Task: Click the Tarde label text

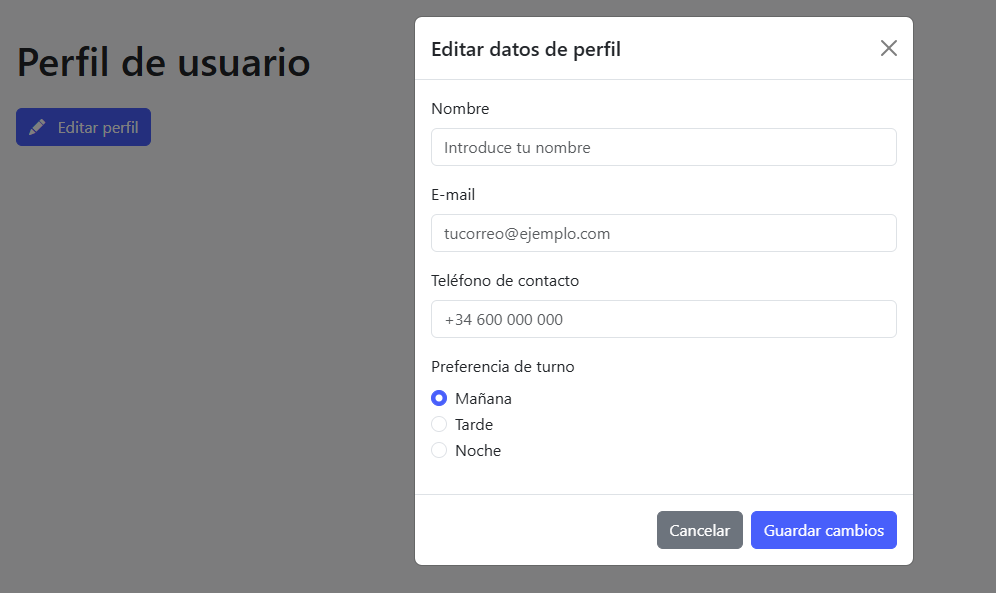Action: tap(474, 424)
